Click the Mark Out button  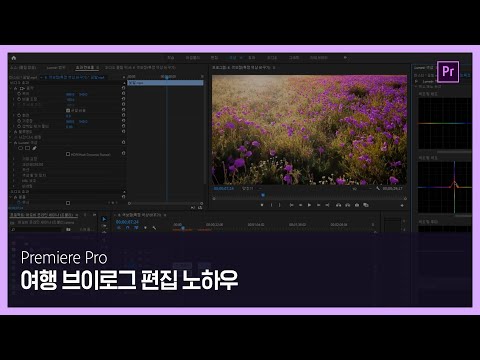coord(279,205)
